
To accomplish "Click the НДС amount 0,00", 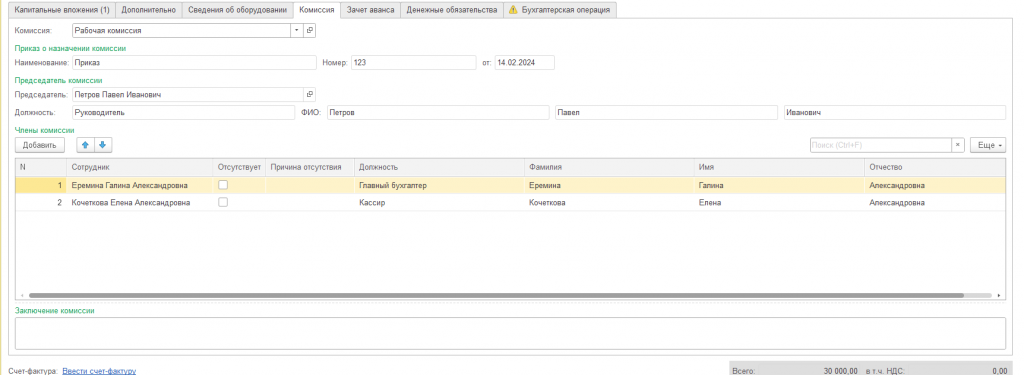I will (x=999, y=370).
